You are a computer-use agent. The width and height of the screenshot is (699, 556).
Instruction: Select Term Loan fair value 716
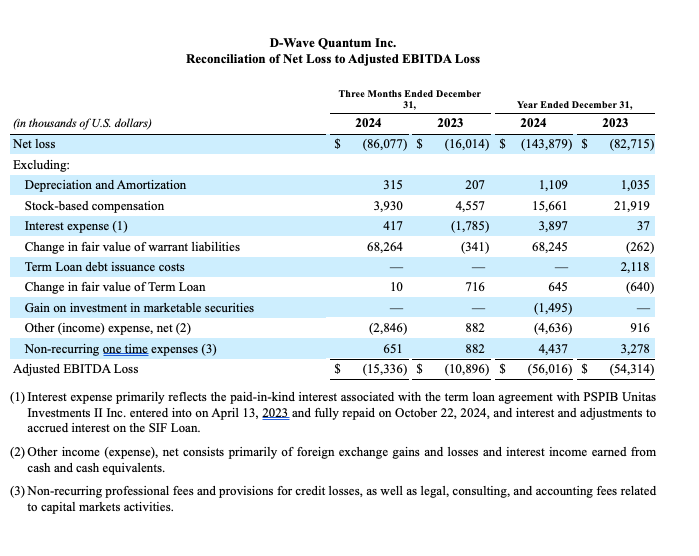click(x=474, y=287)
